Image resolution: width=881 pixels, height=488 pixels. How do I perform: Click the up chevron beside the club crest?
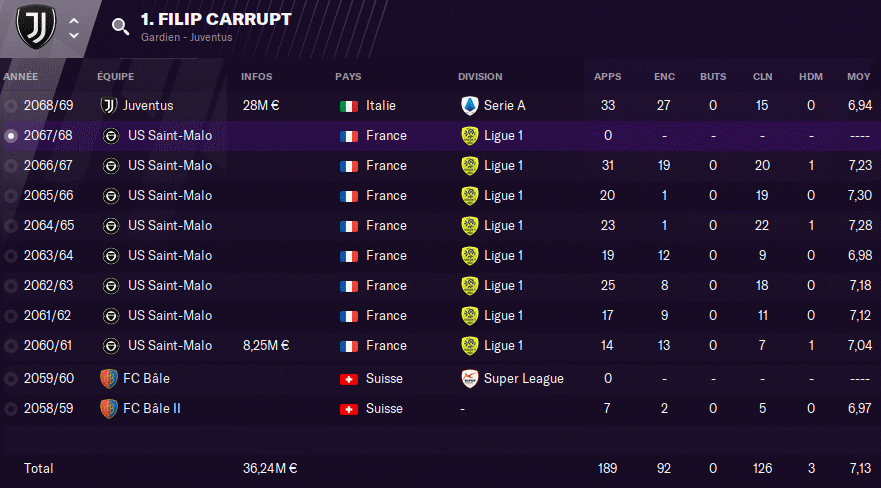pyautogui.click(x=74, y=21)
